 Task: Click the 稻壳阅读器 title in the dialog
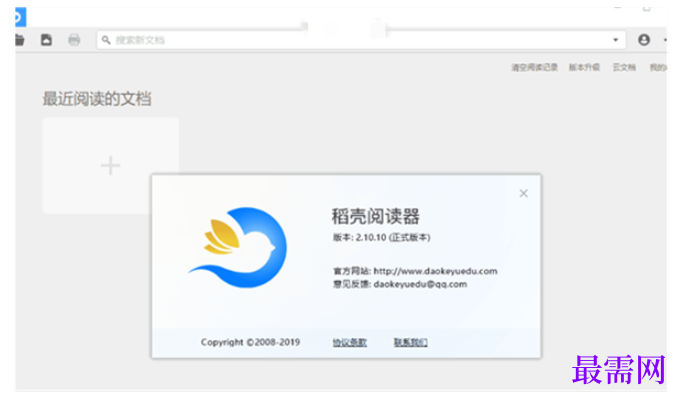click(x=376, y=216)
